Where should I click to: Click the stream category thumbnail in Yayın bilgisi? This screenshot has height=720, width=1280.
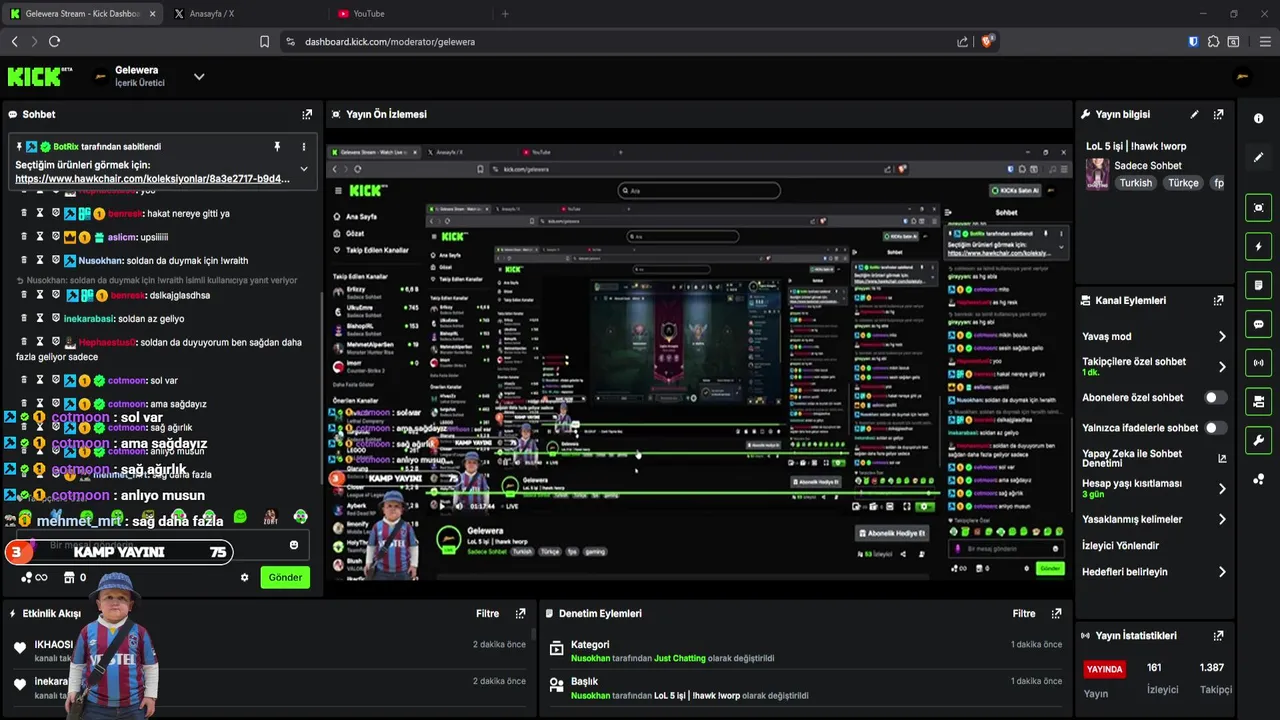point(1097,174)
